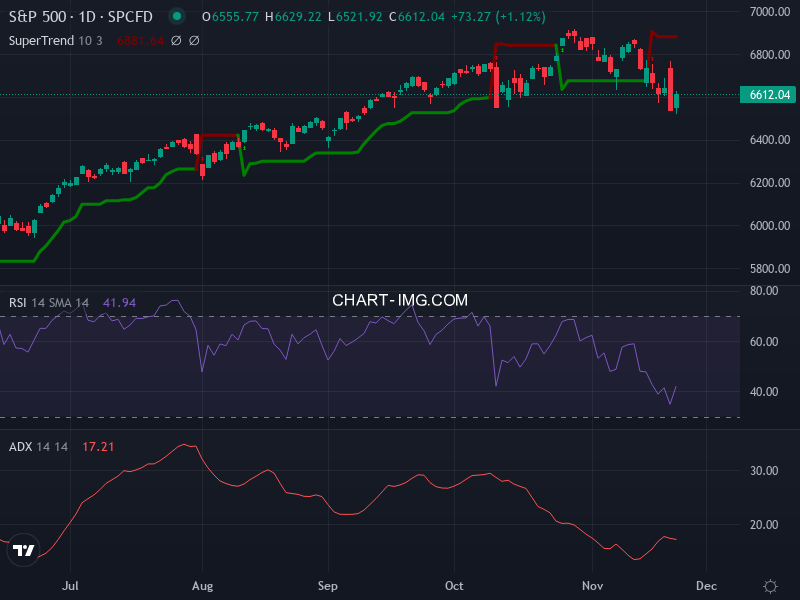
Task: Click the first Ø icon on SuperTrend row
Action: (x=177, y=41)
